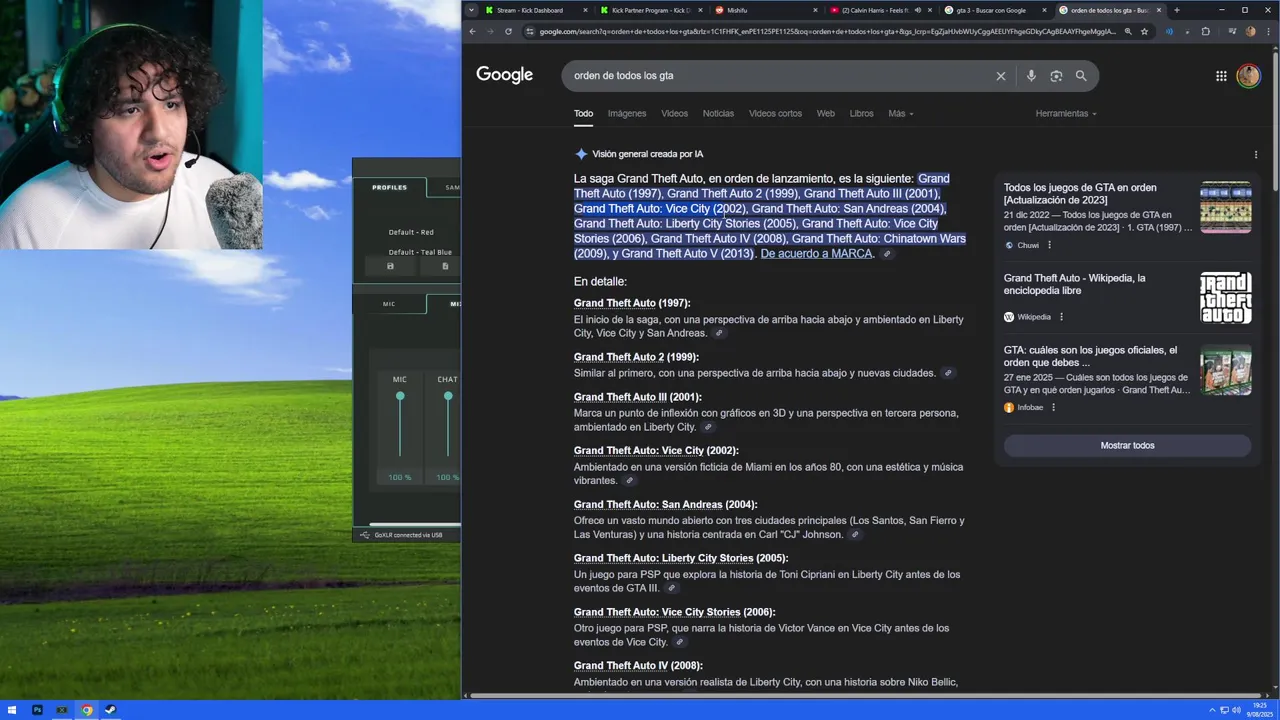
Task: Click the Chrome address bar URL
Action: pyautogui.click(x=826, y=31)
